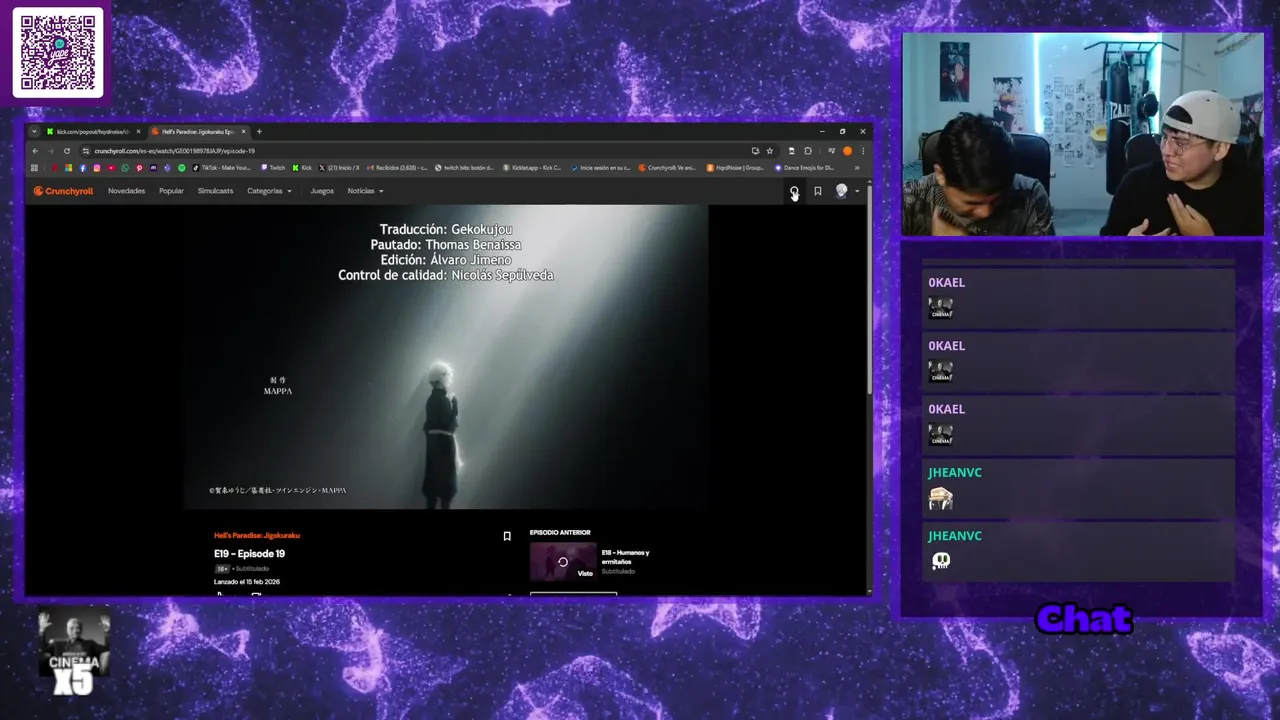Open Hell's Paradise: Jigokuraku series link
1280x720 pixels.
pos(257,536)
